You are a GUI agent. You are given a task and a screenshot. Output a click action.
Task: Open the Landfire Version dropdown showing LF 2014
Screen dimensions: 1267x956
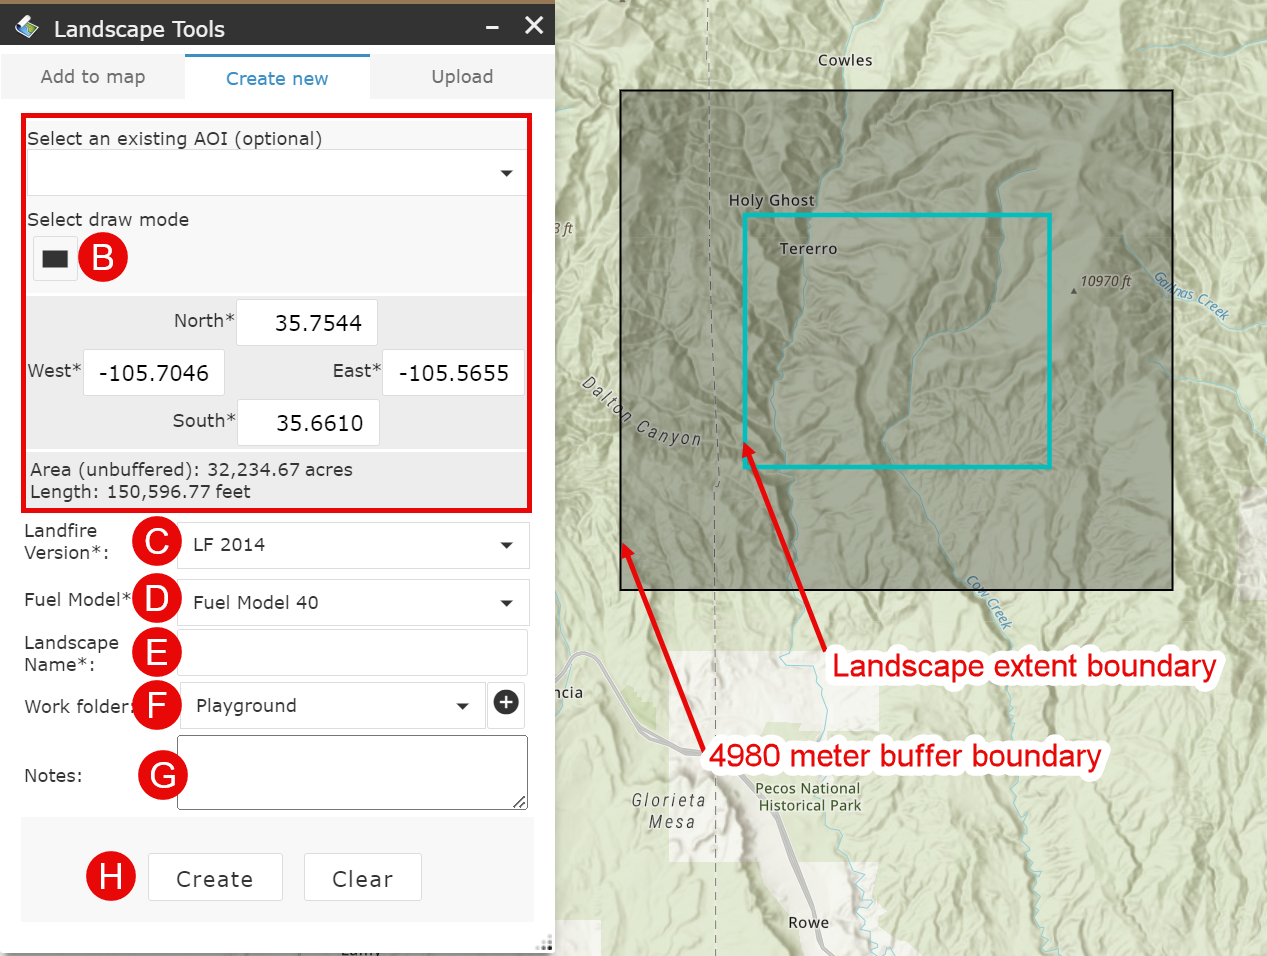click(x=352, y=545)
